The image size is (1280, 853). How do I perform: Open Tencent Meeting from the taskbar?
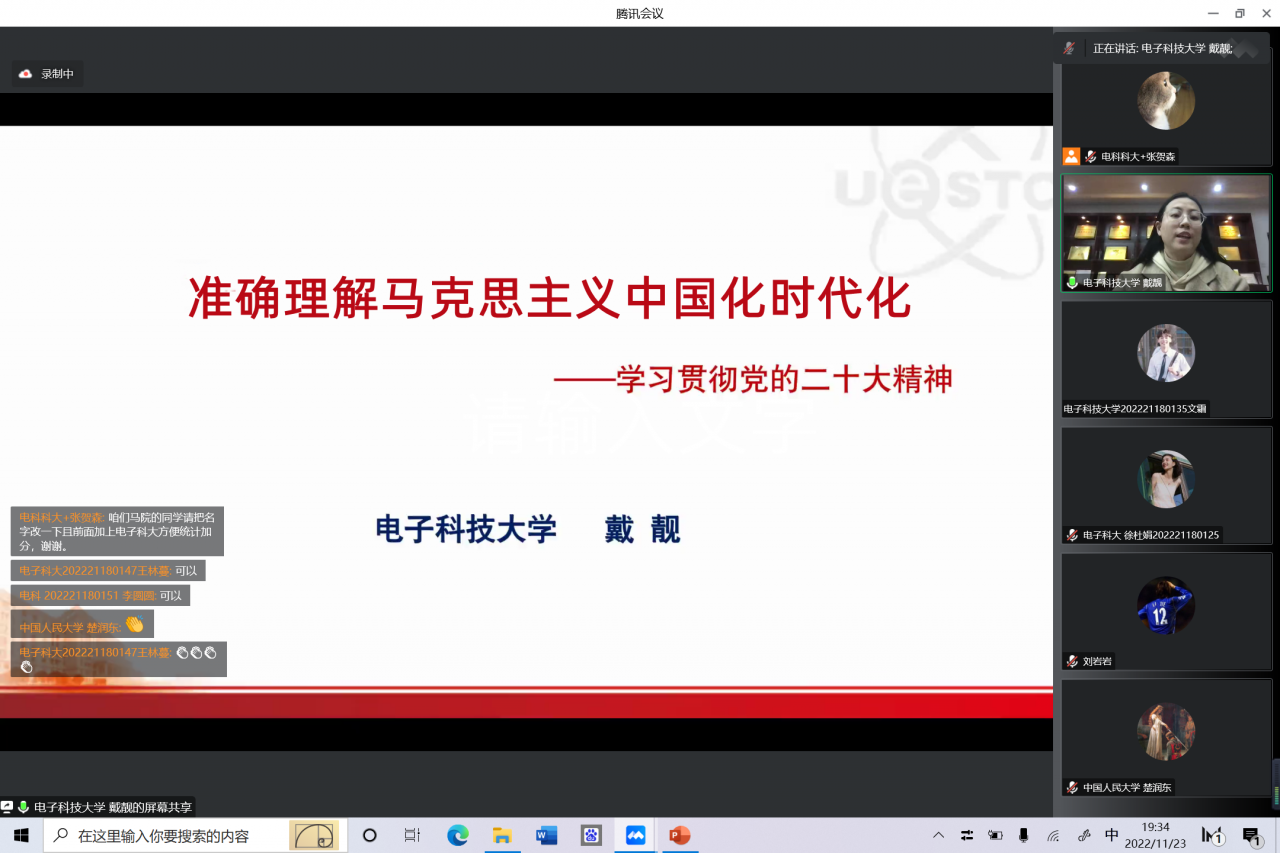point(635,836)
